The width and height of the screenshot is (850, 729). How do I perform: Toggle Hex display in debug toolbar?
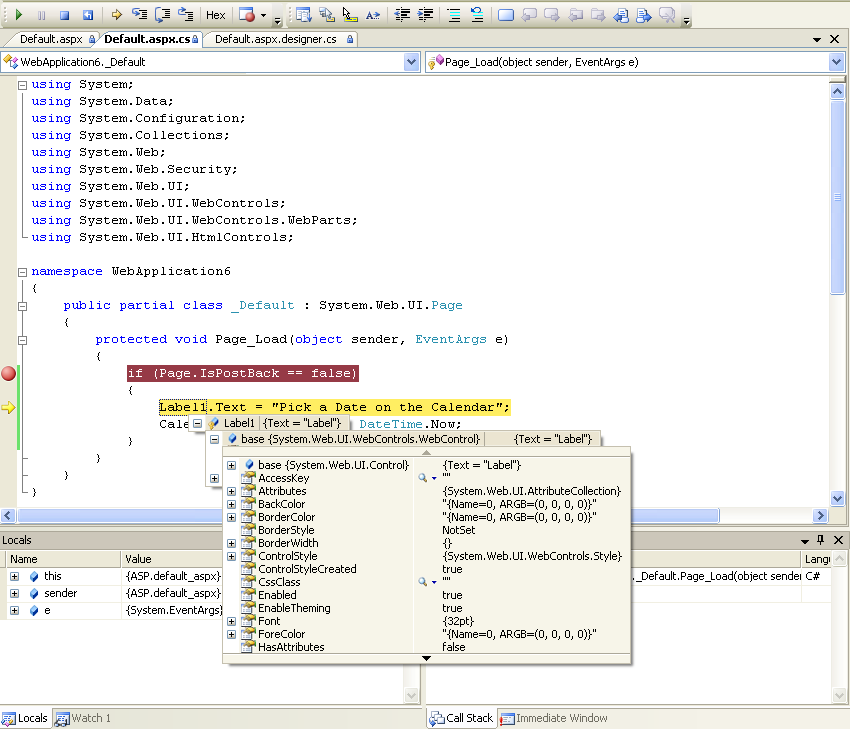click(x=215, y=15)
